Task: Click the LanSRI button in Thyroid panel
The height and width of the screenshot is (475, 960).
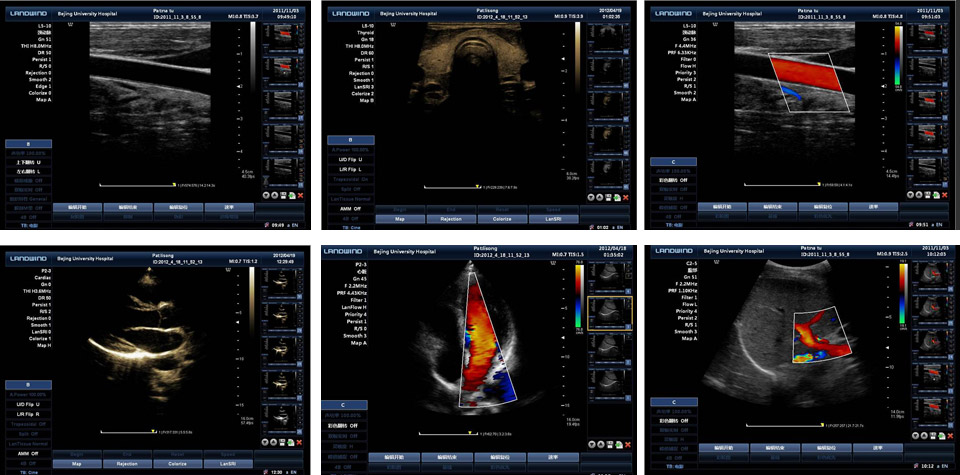Action: (x=553, y=219)
